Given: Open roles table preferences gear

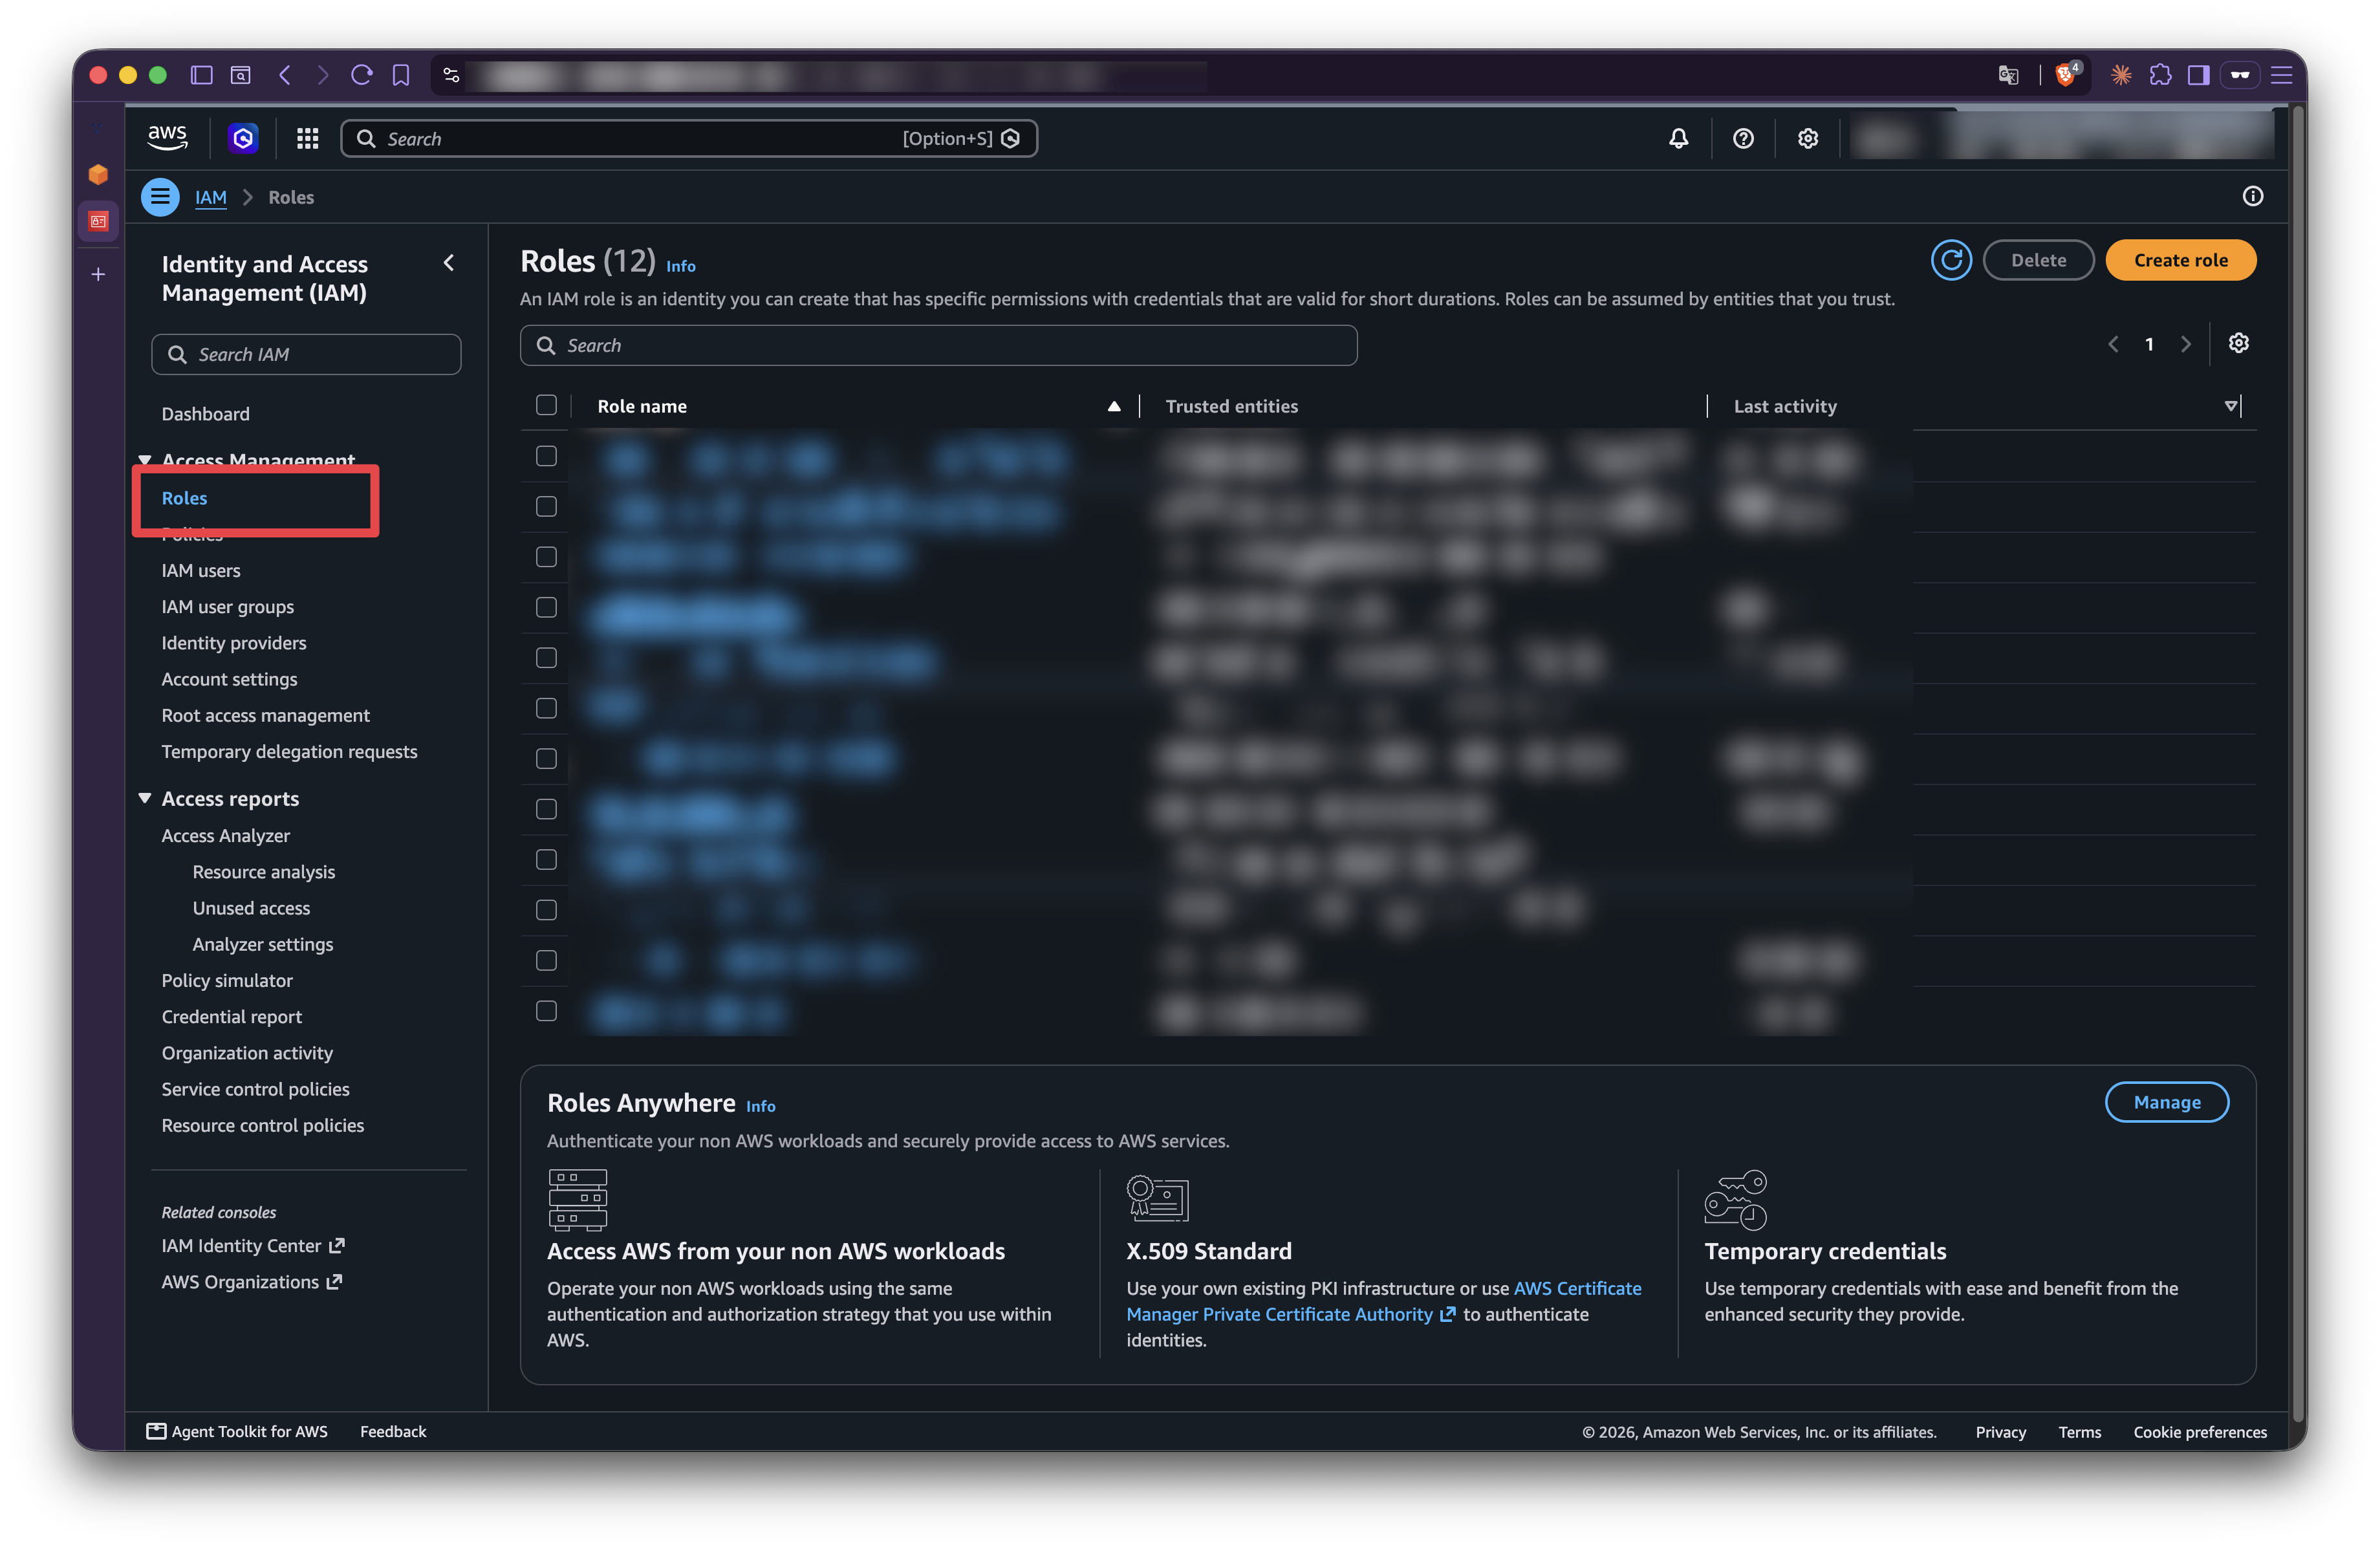Looking at the screenshot, I should click(2238, 343).
